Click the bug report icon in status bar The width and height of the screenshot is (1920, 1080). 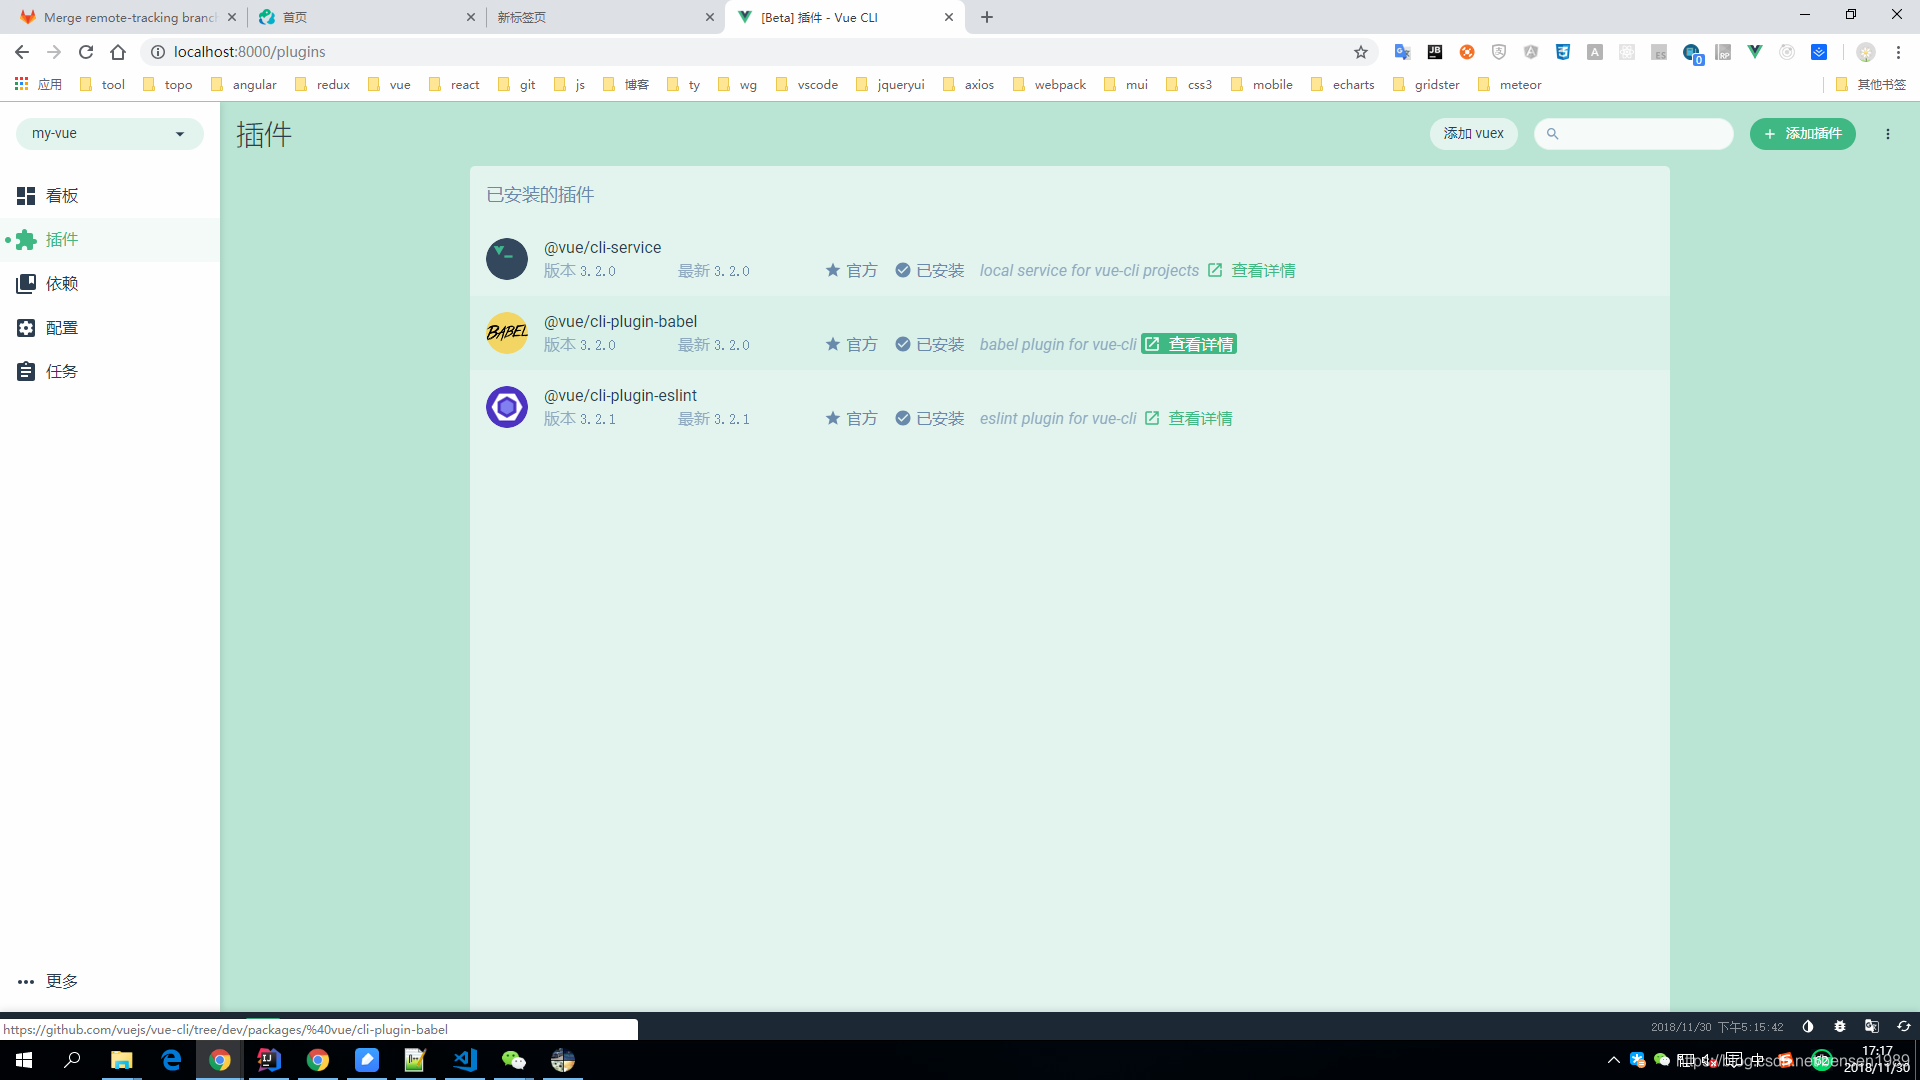pos(1840,1027)
